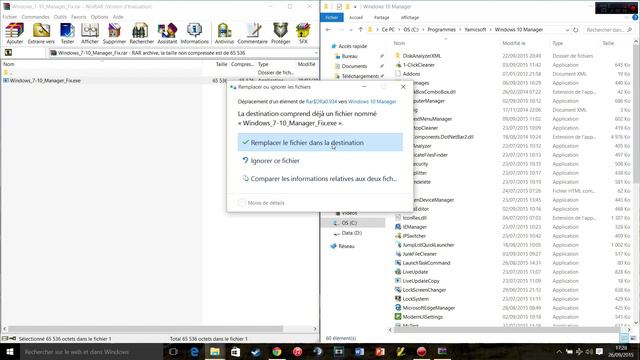The height and width of the screenshot is (360, 640).
Task: Sort Explorer by Modifié le column
Action: tap(513, 43)
